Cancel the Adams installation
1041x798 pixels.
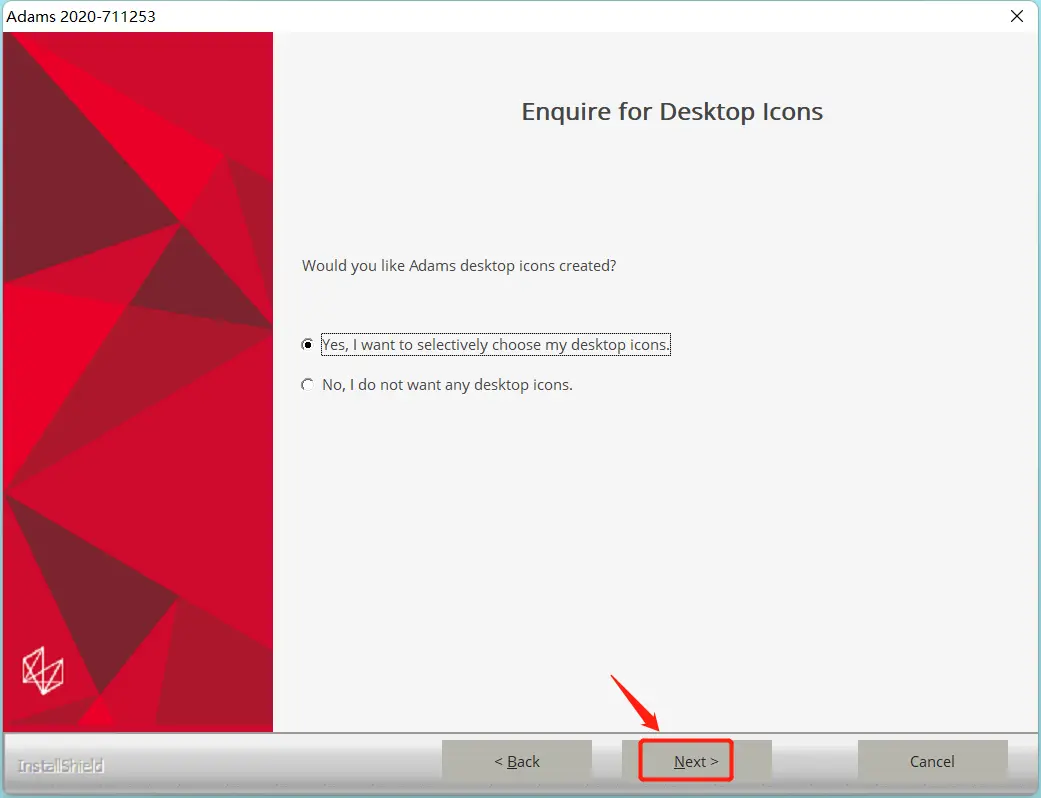tap(932, 761)
